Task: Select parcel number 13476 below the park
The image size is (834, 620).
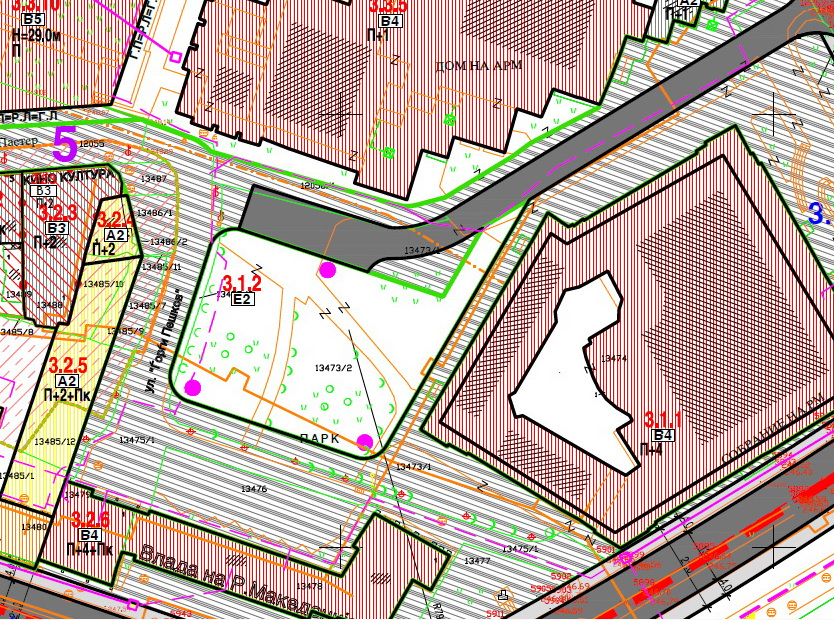Action: [254, 488]
